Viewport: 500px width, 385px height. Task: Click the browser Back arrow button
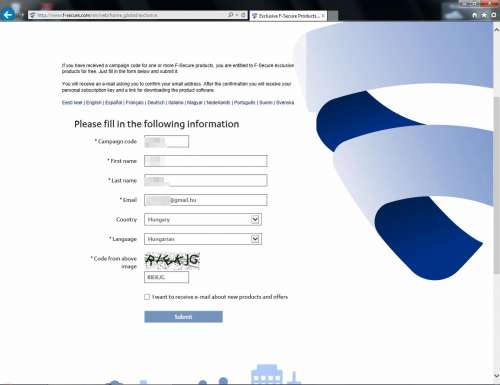[x=8, y=14]
